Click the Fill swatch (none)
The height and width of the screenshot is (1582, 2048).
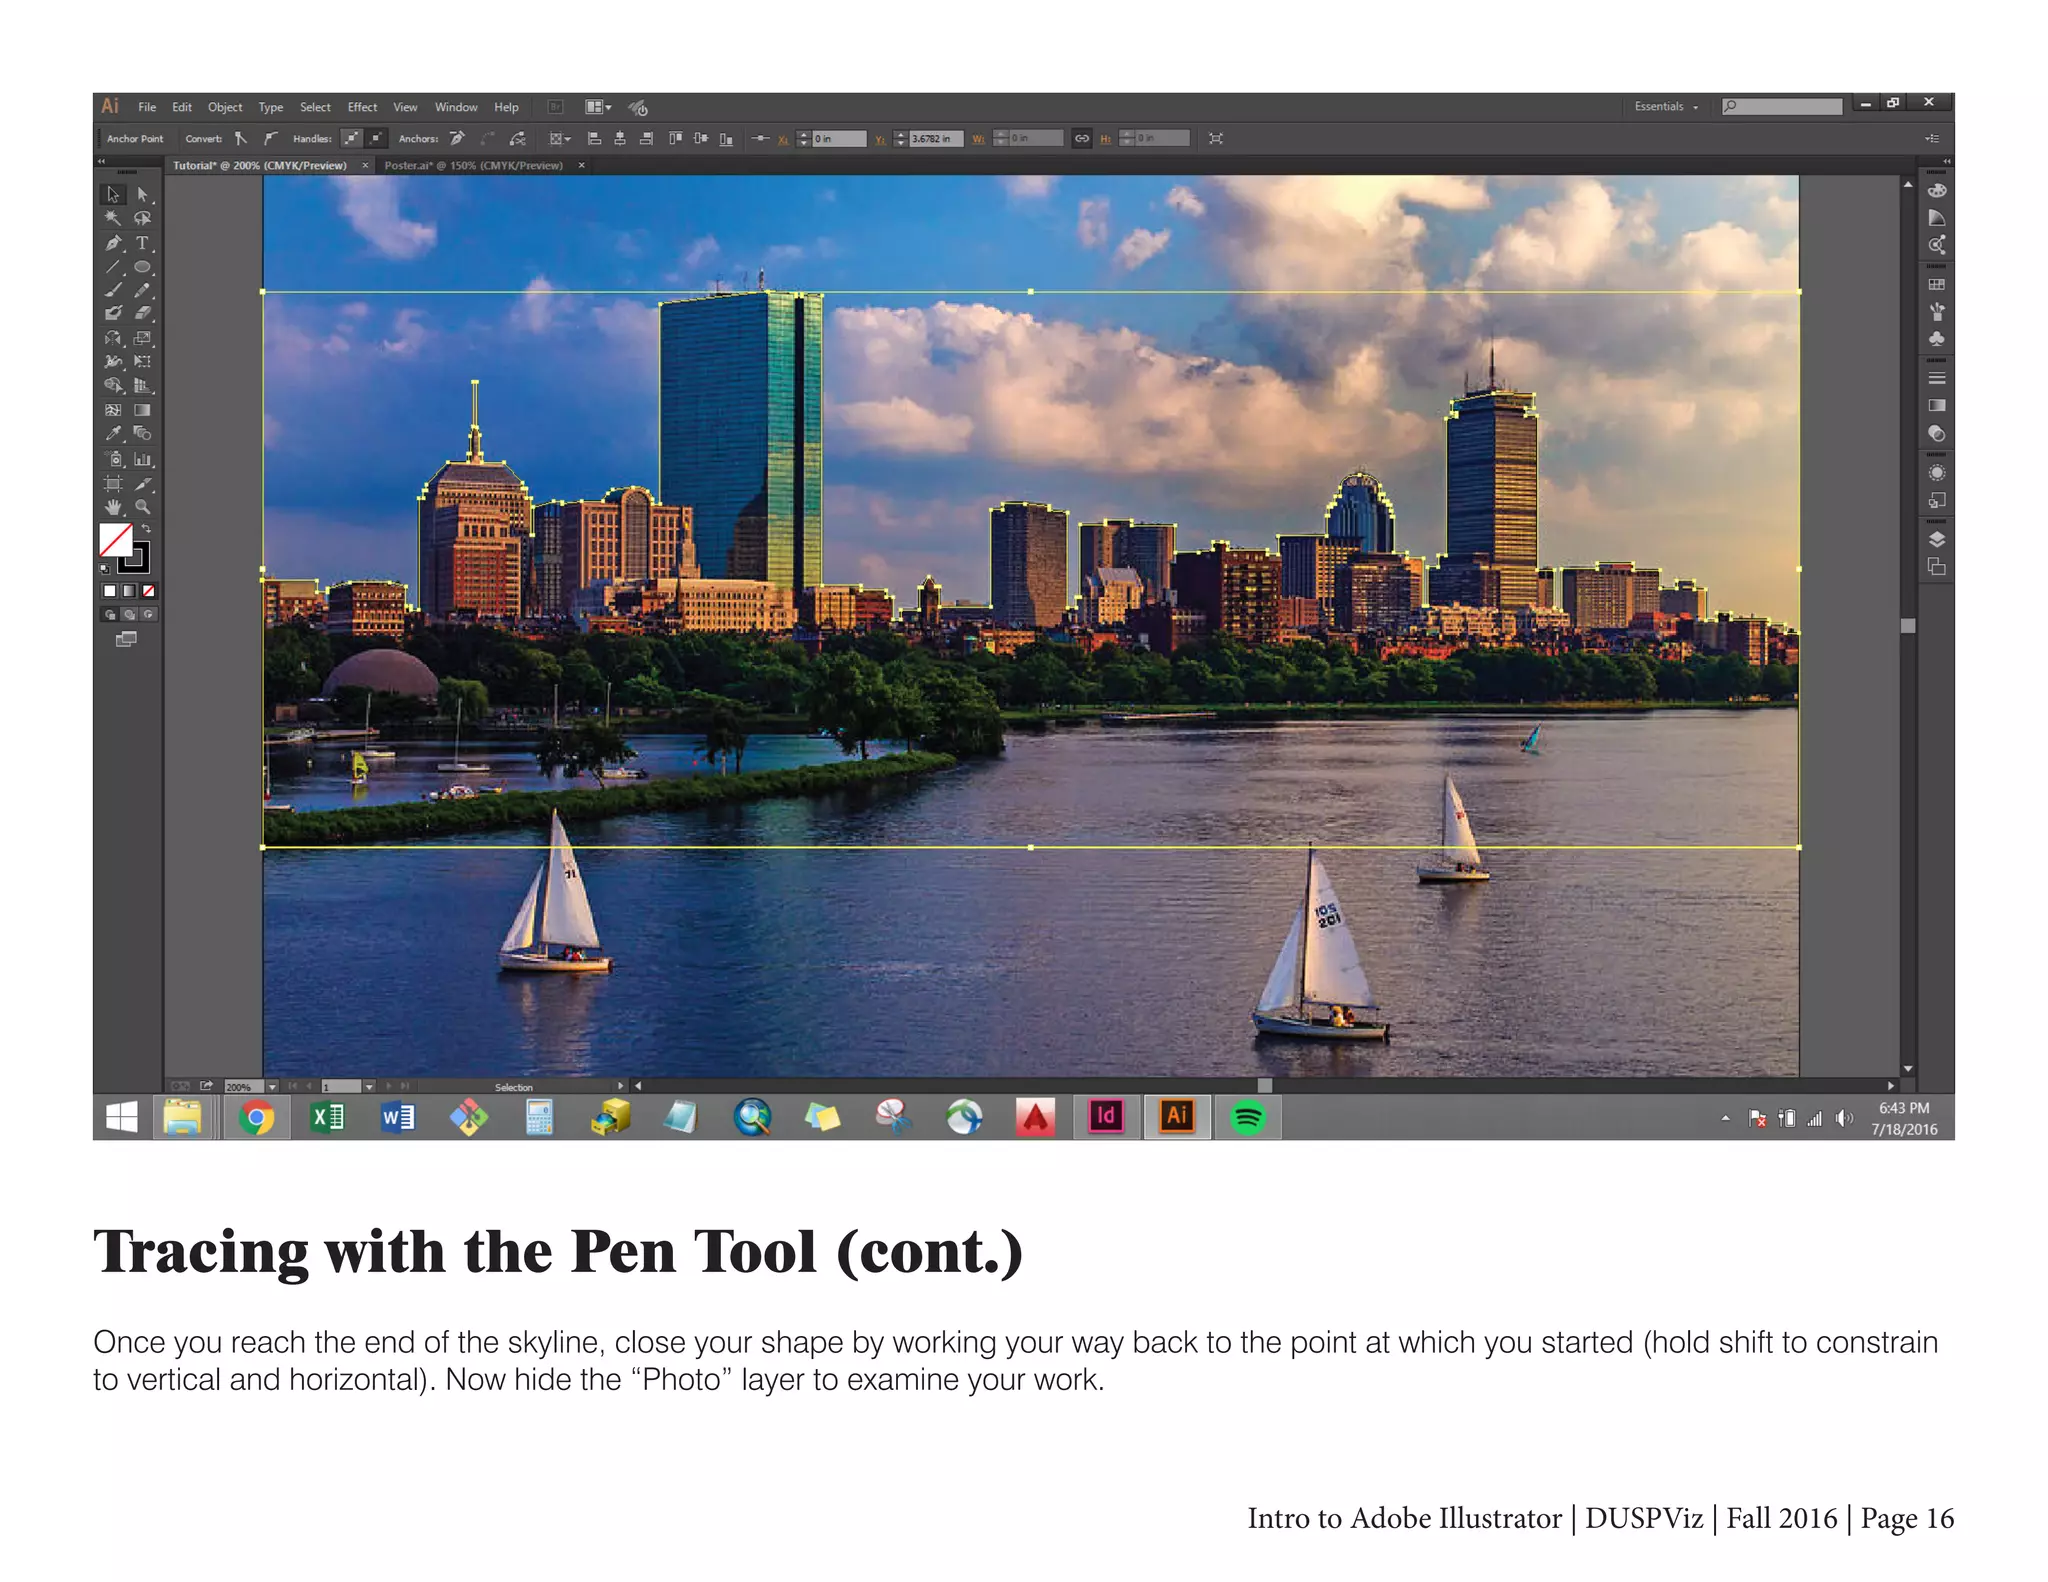pos(115,540)
